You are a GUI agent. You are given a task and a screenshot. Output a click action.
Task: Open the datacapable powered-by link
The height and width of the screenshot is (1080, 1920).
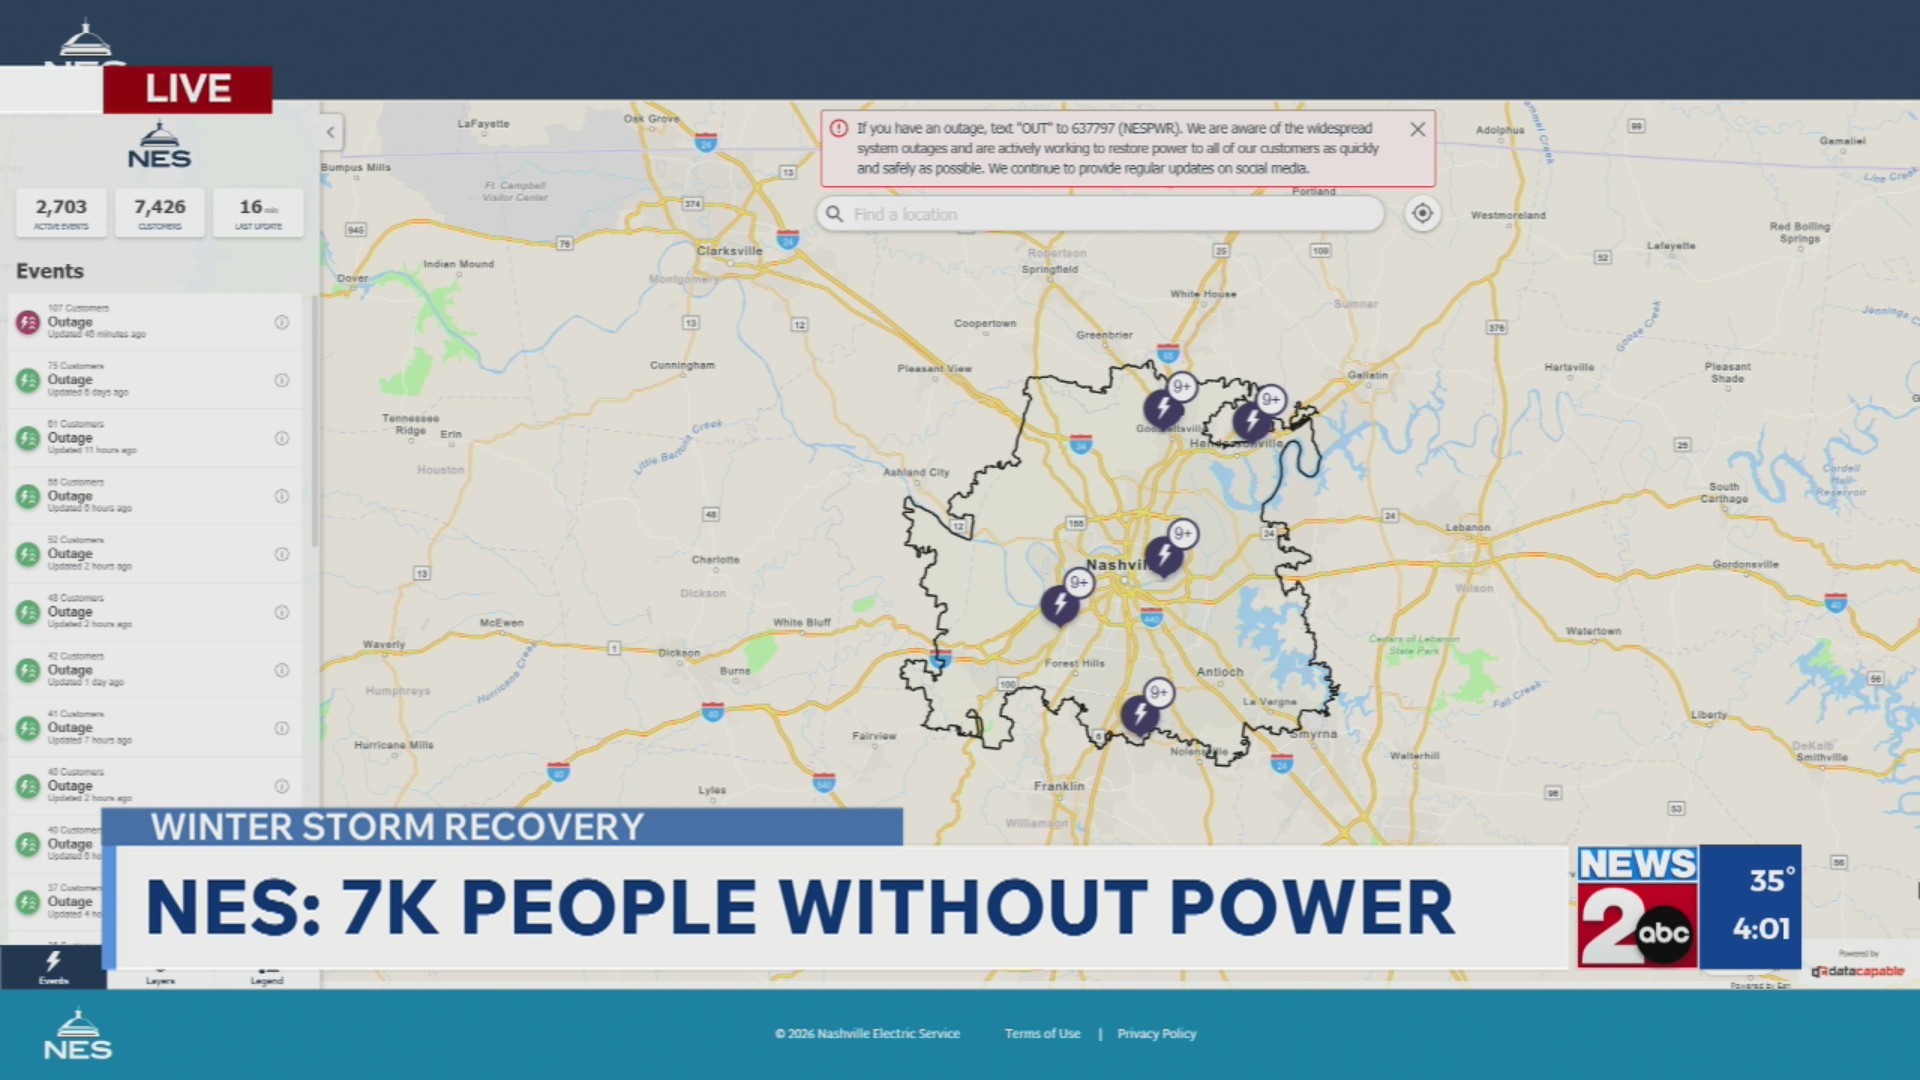(x=1858, y=971)
